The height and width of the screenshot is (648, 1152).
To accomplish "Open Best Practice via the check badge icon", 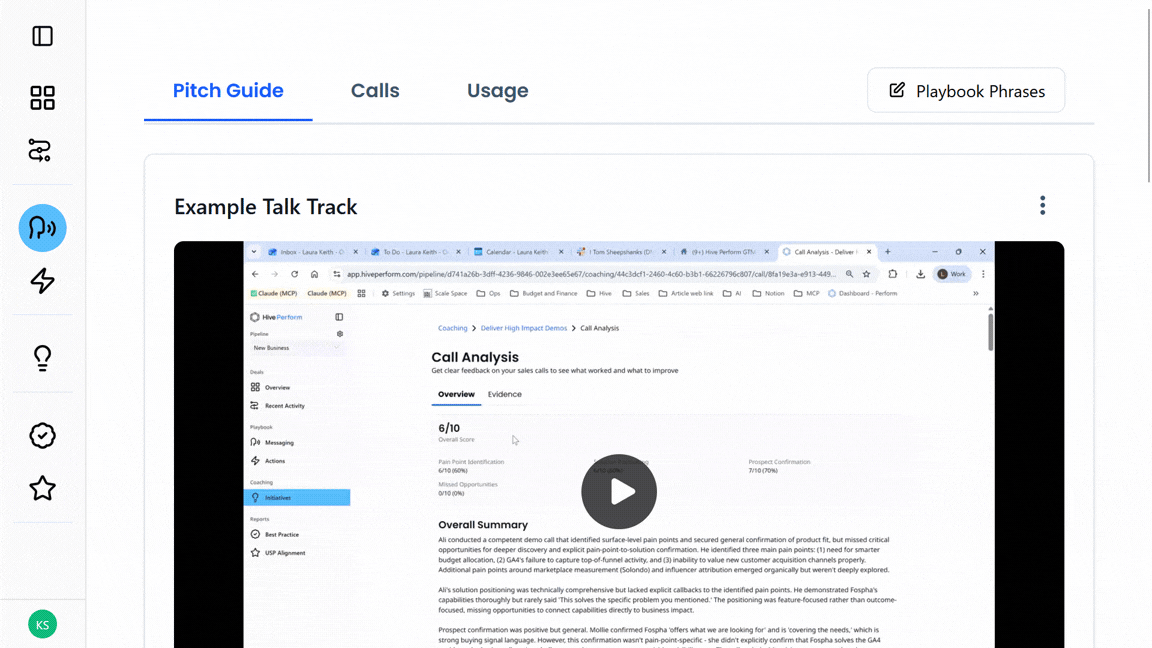I will coord(42,436).
